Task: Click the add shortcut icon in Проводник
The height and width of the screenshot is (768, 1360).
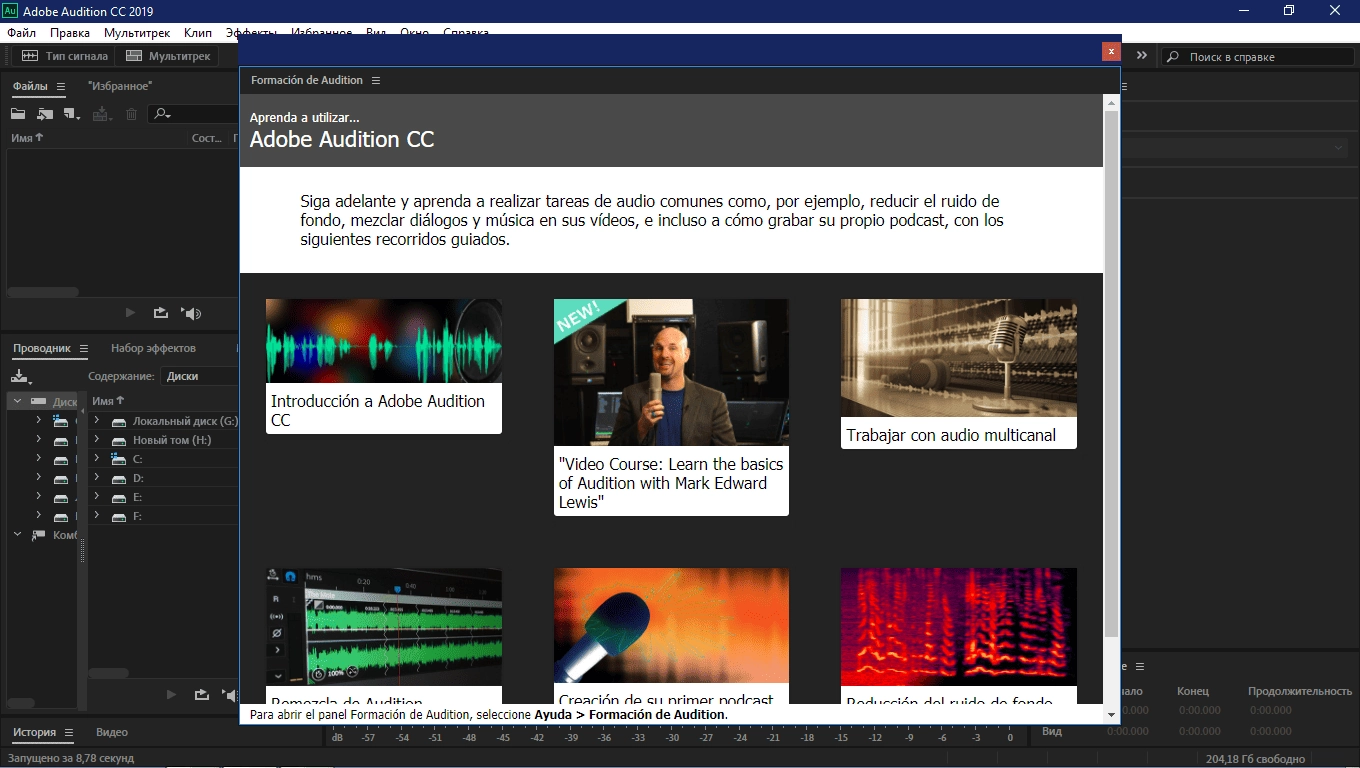Action: click(x=21, y=376)
